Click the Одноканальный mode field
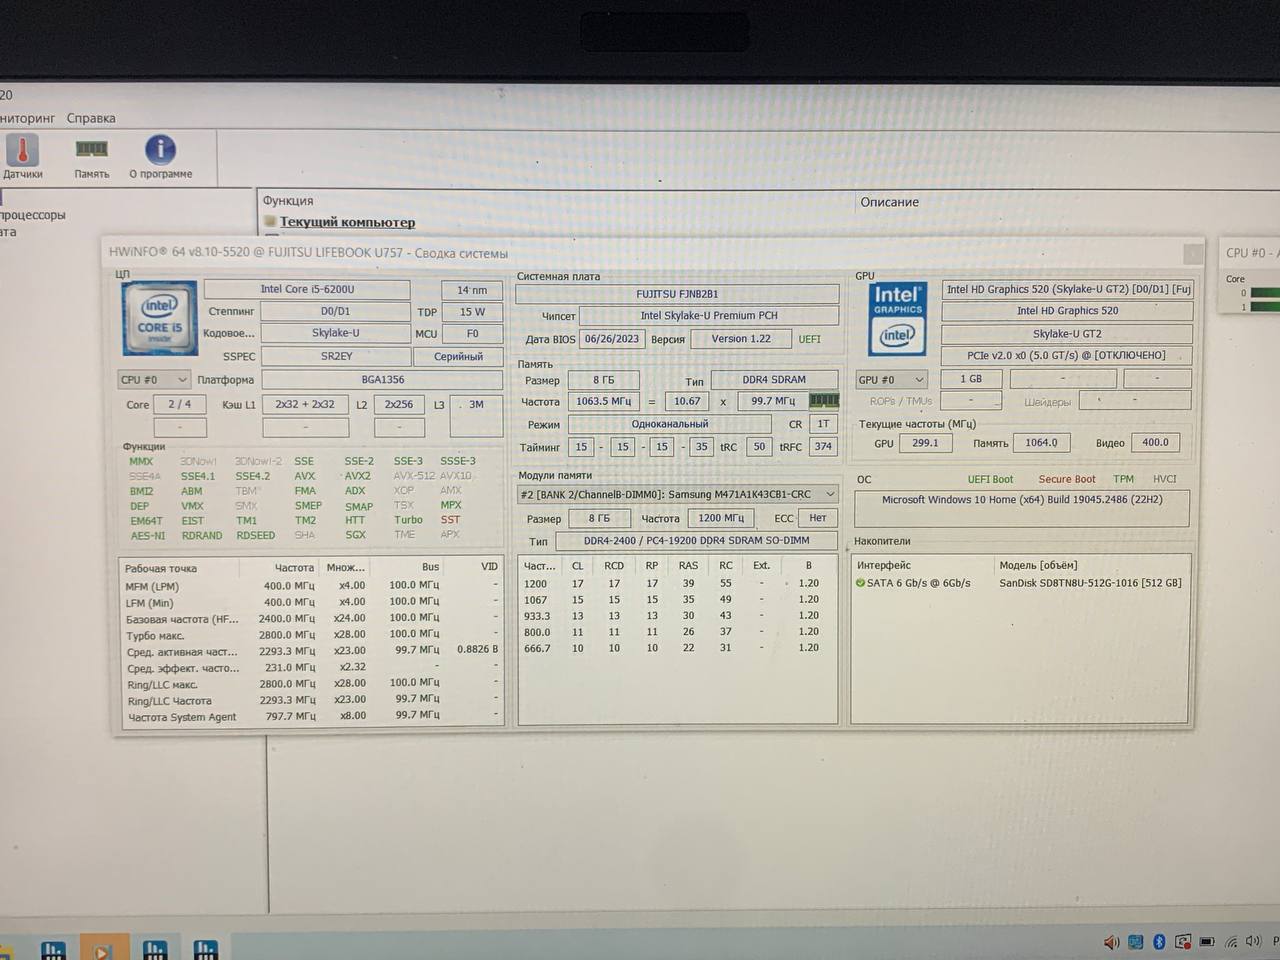 click(x=669, y=424)
